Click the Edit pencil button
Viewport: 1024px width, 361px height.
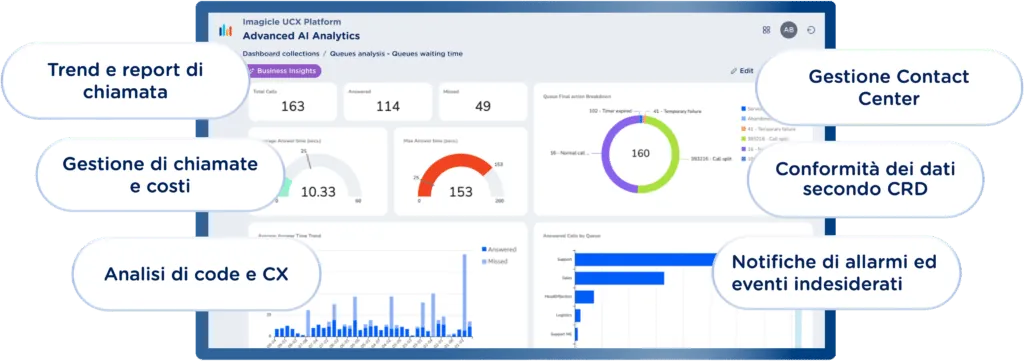[x=742, y=71]
